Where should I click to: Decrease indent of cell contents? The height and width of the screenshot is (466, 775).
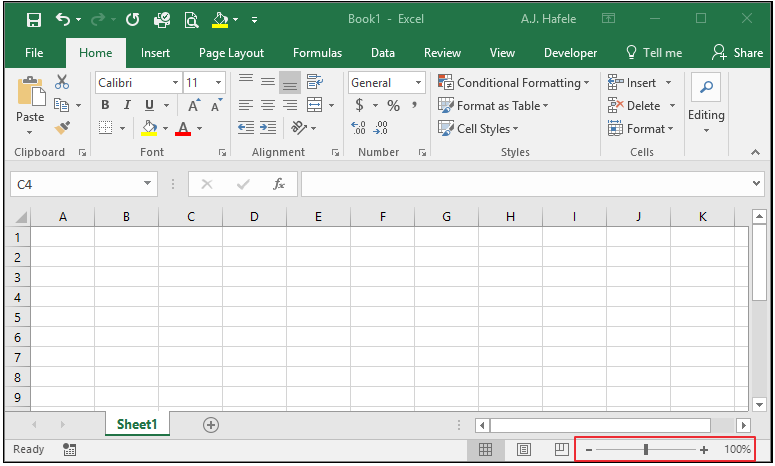[246, 128]
